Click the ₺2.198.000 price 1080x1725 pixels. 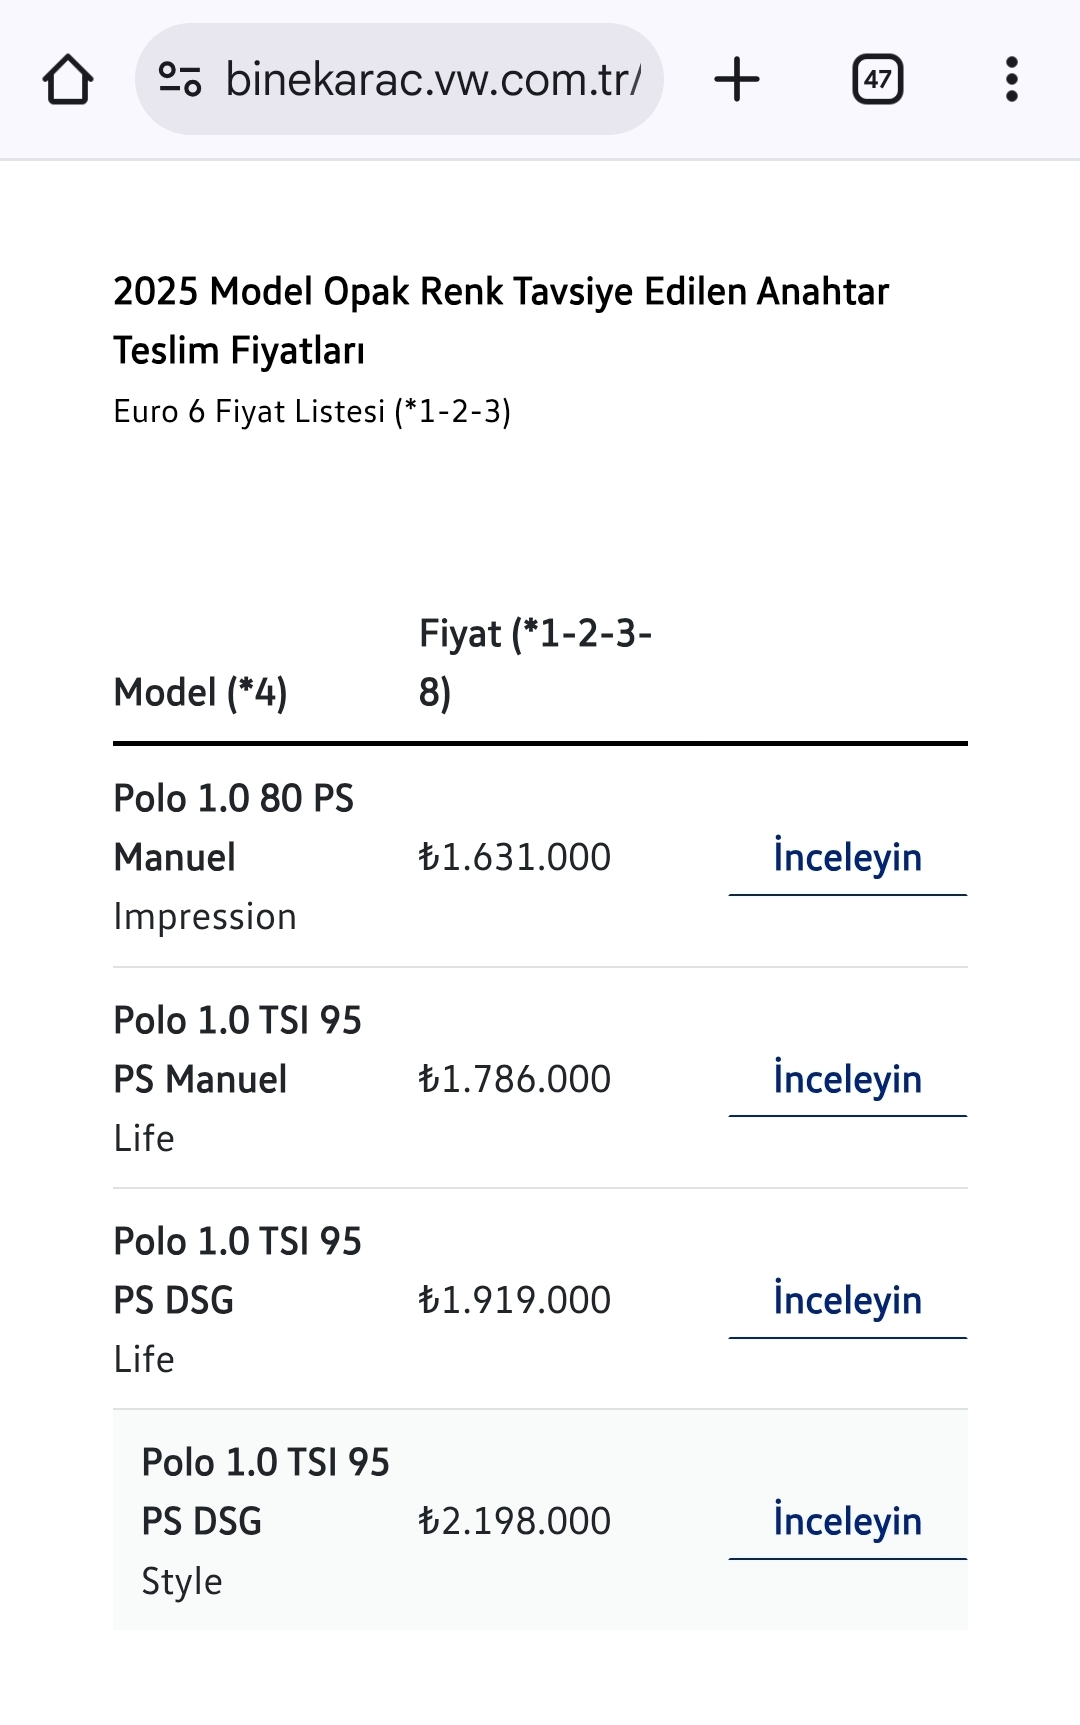click(514, 1522)
